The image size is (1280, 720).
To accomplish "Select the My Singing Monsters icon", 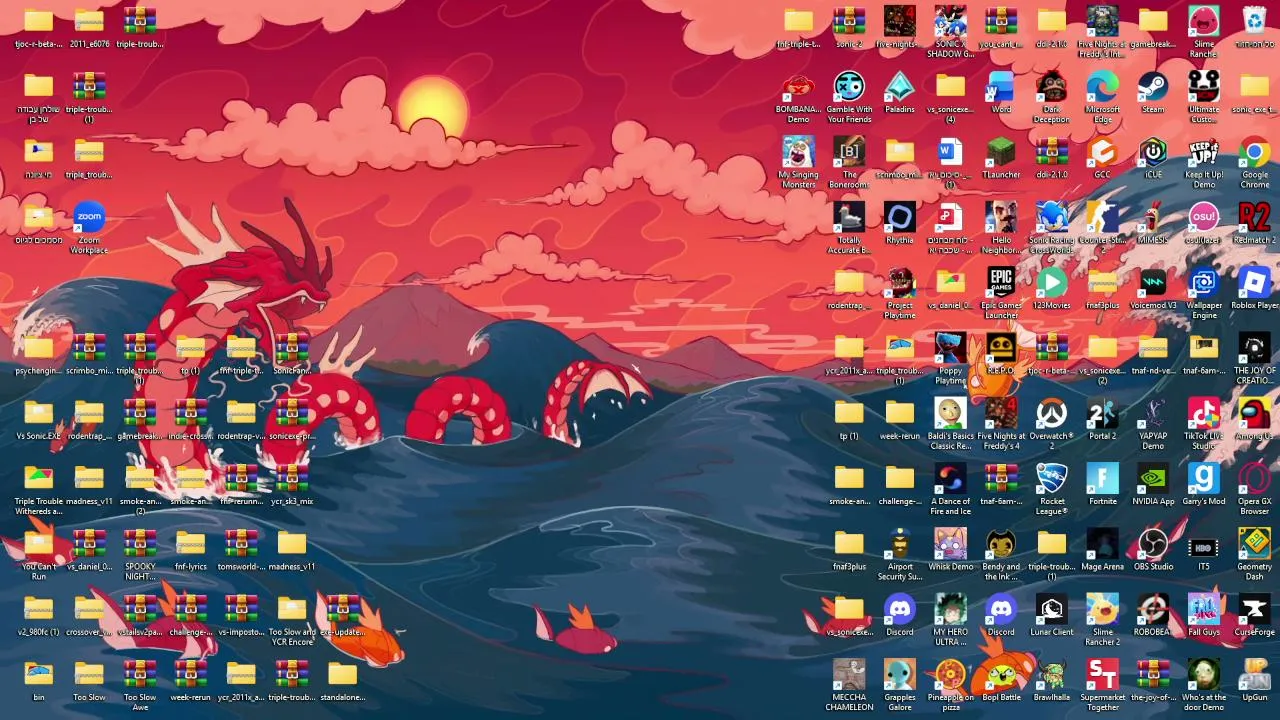I will (798, 153).
